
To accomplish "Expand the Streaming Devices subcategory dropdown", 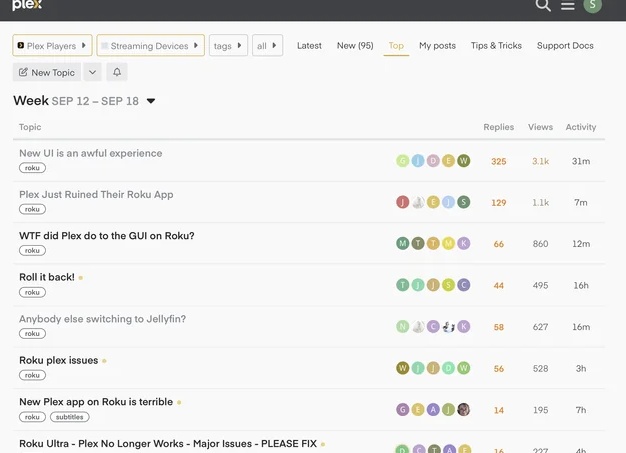I will [x=151, y=45].
